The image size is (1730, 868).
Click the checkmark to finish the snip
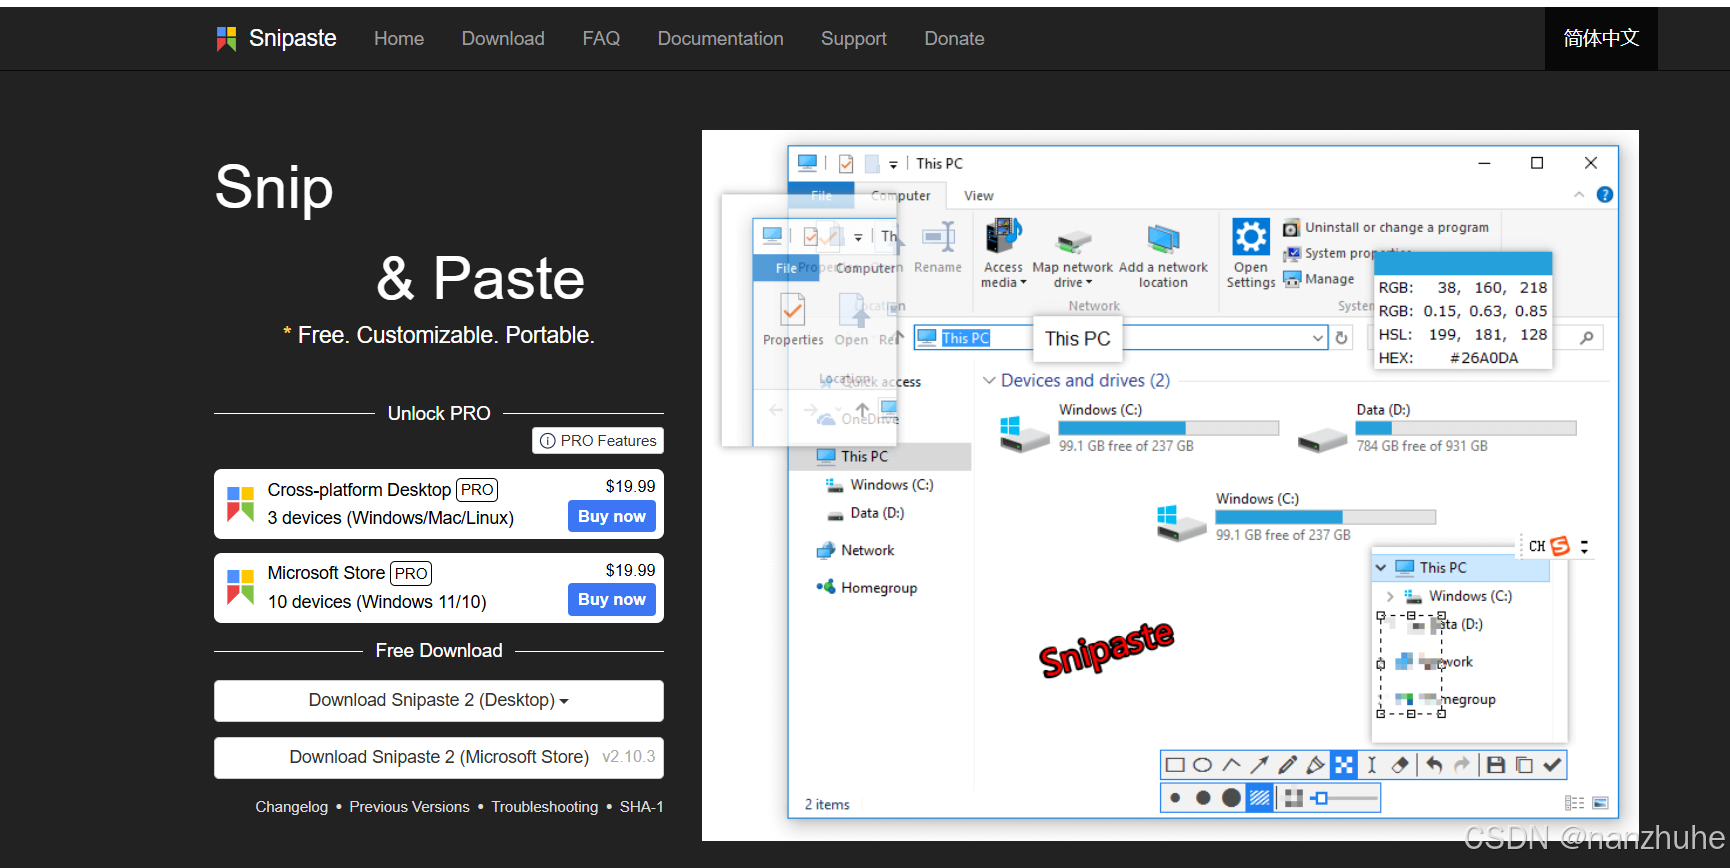coord(1552,765)
